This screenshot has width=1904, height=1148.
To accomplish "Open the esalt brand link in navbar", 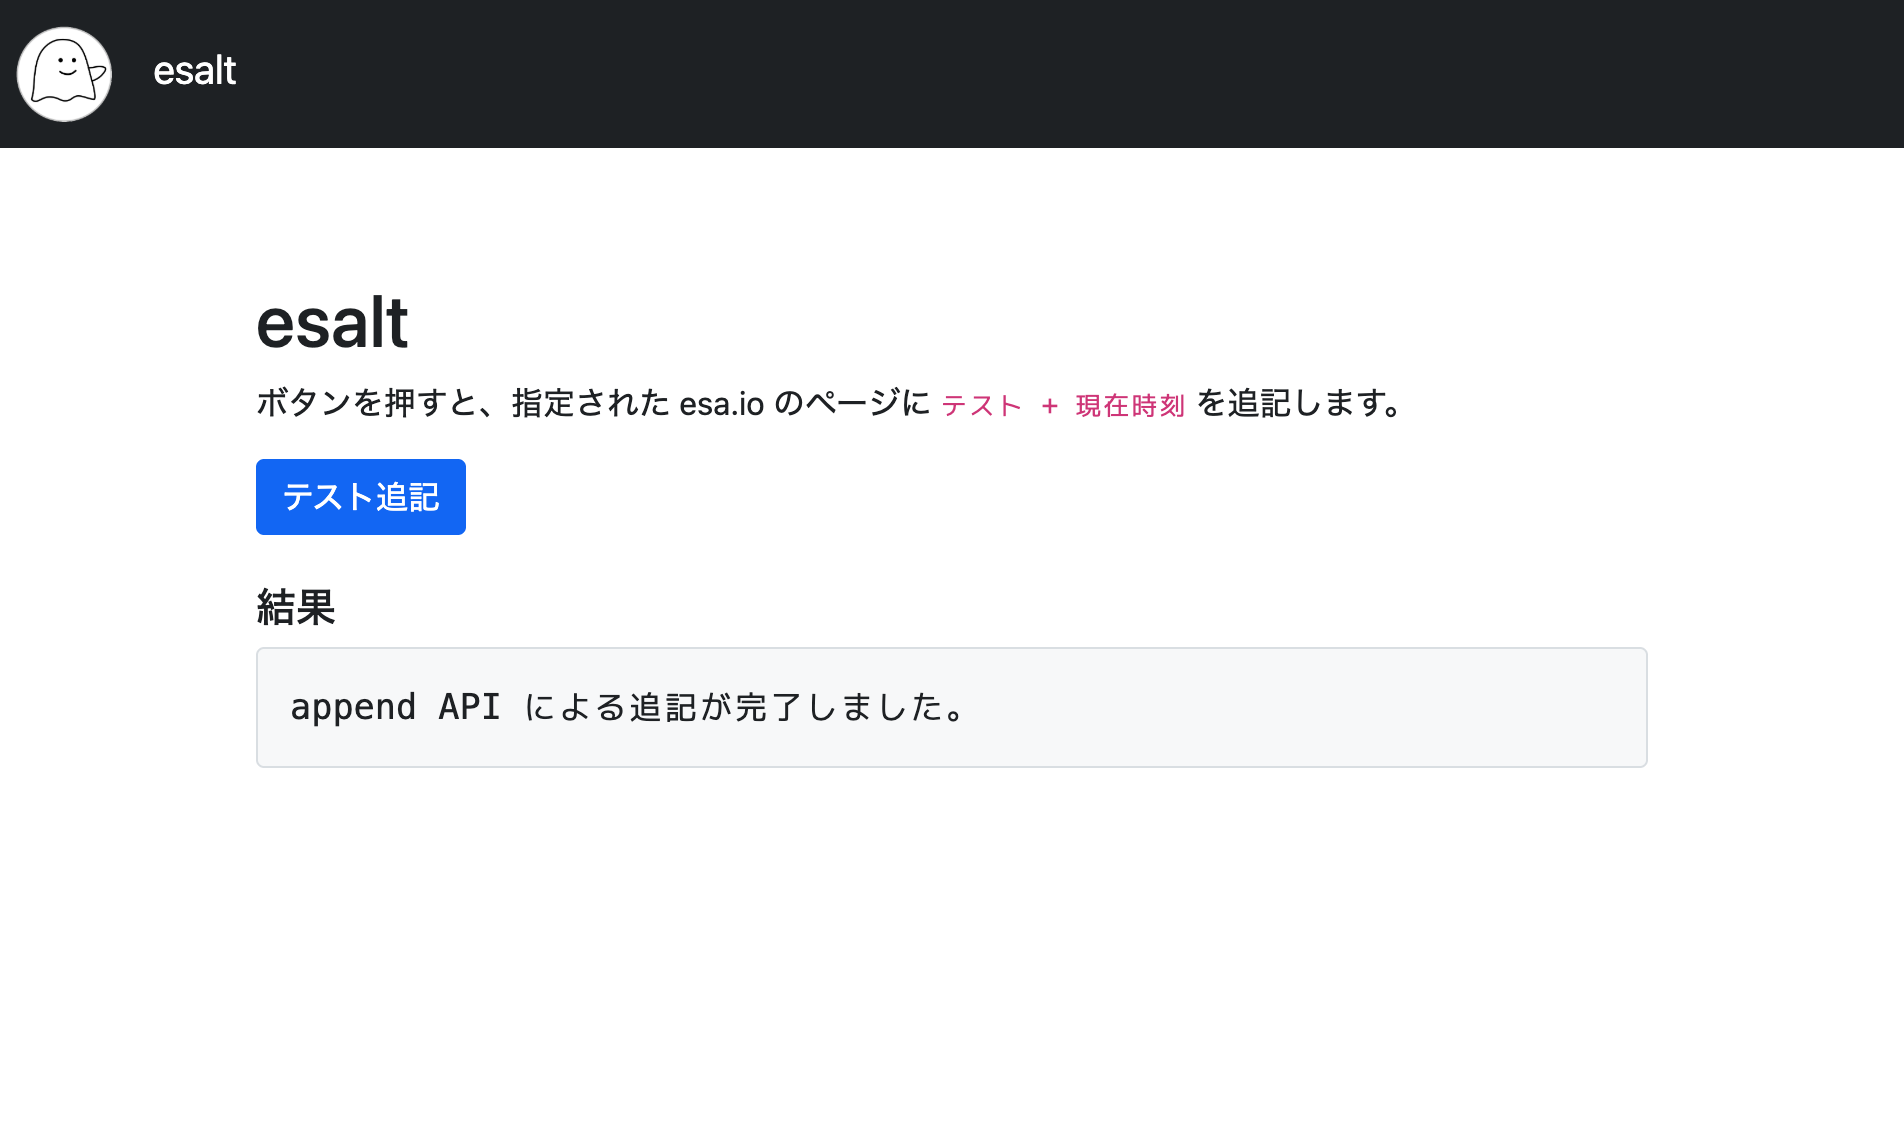I will coord(194,71).
